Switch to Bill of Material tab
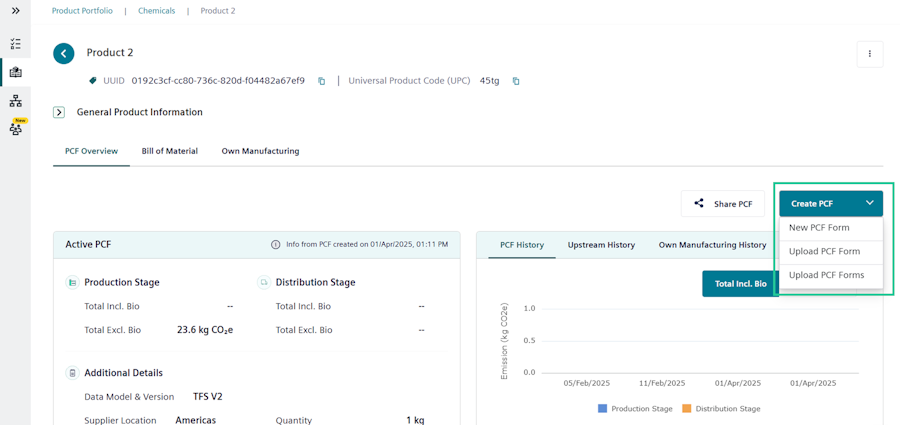This screenshot has width=900, height=425. [169, 151]
